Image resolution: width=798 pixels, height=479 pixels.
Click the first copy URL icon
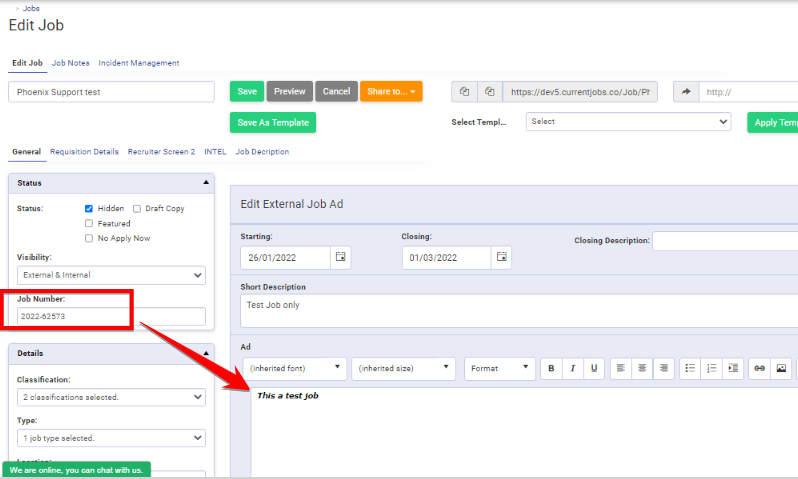464,92
